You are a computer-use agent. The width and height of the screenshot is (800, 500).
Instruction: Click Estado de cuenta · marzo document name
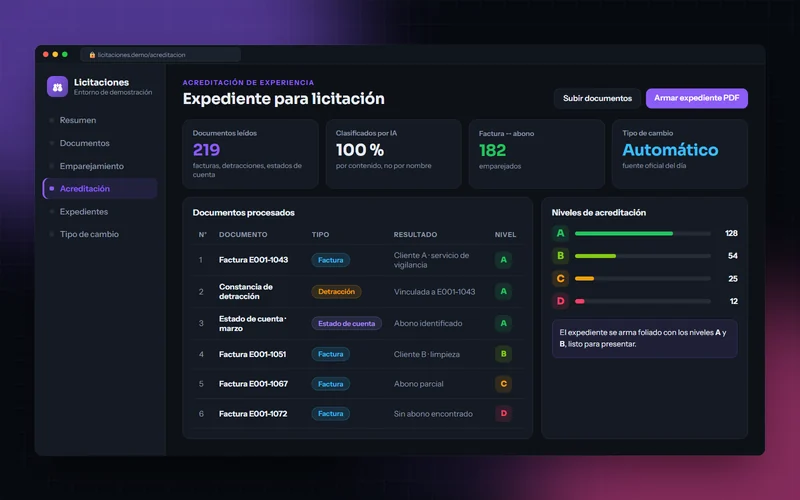tap(253, 323)
